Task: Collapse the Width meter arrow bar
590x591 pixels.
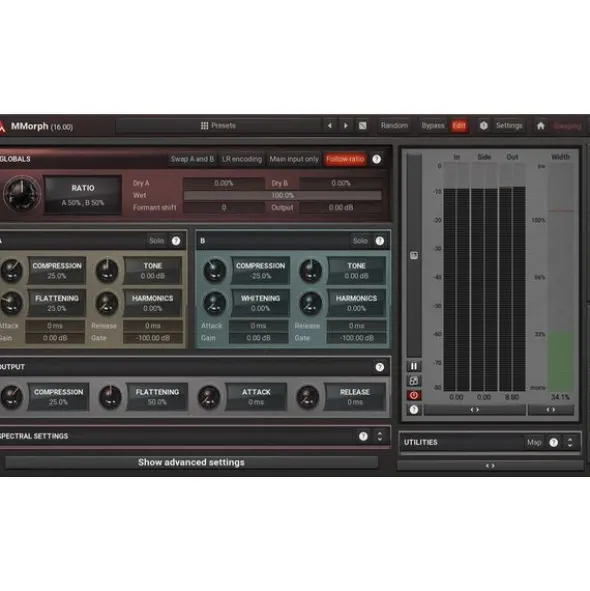Action: coord(551,410)
